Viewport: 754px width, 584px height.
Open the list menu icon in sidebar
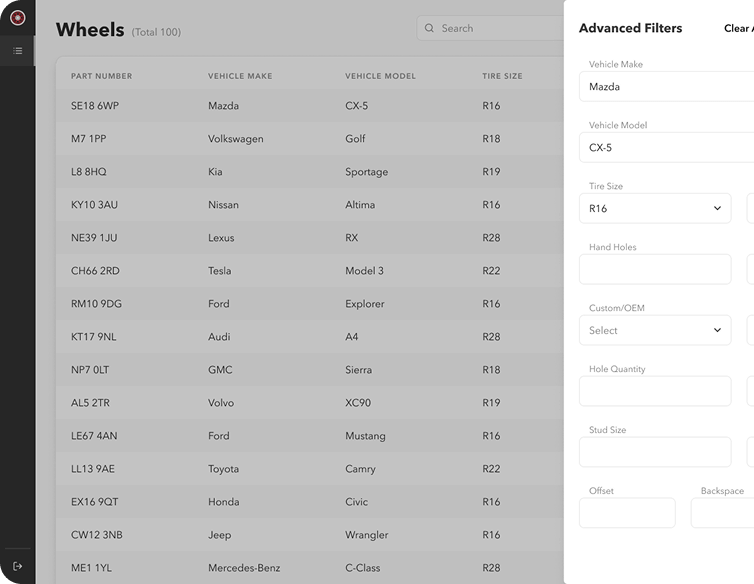[x=18, y=51]
